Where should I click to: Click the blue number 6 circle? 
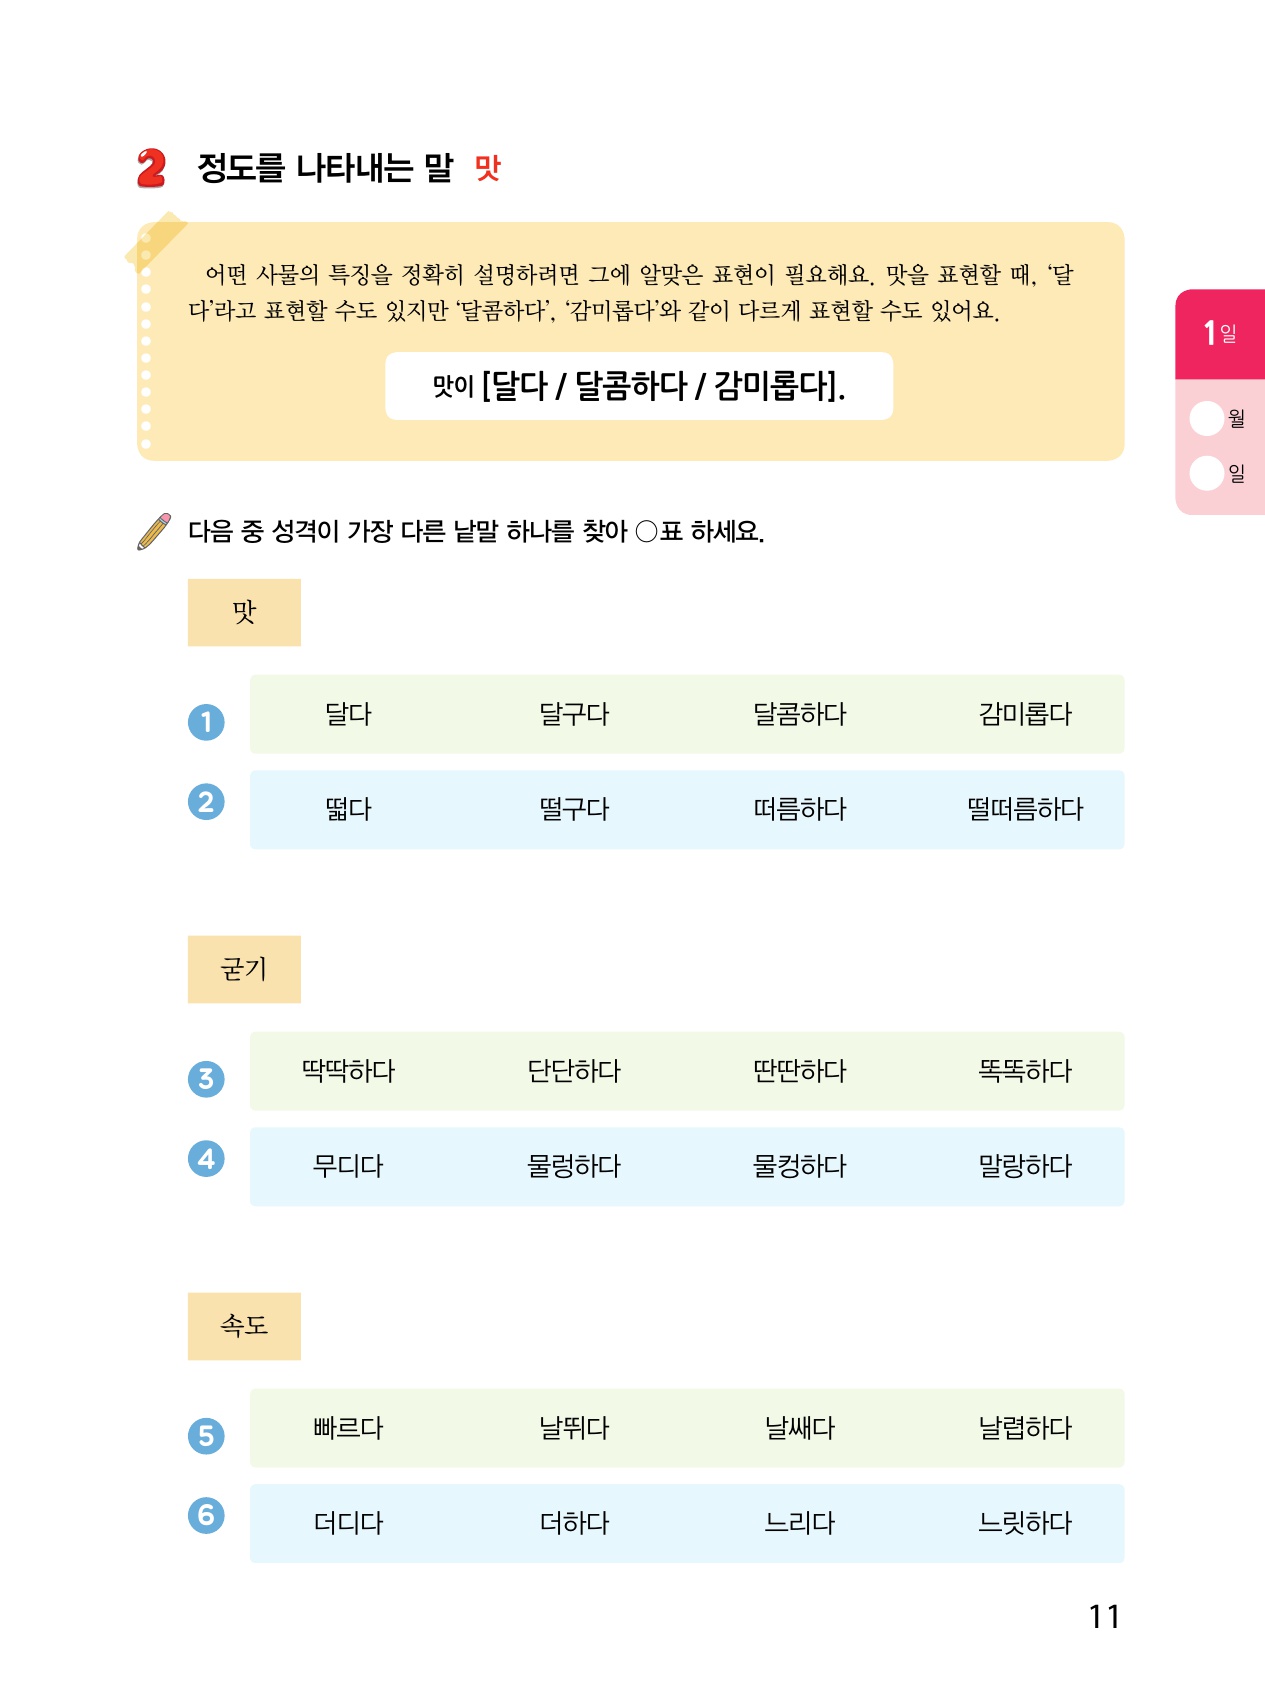point(206,1515)
